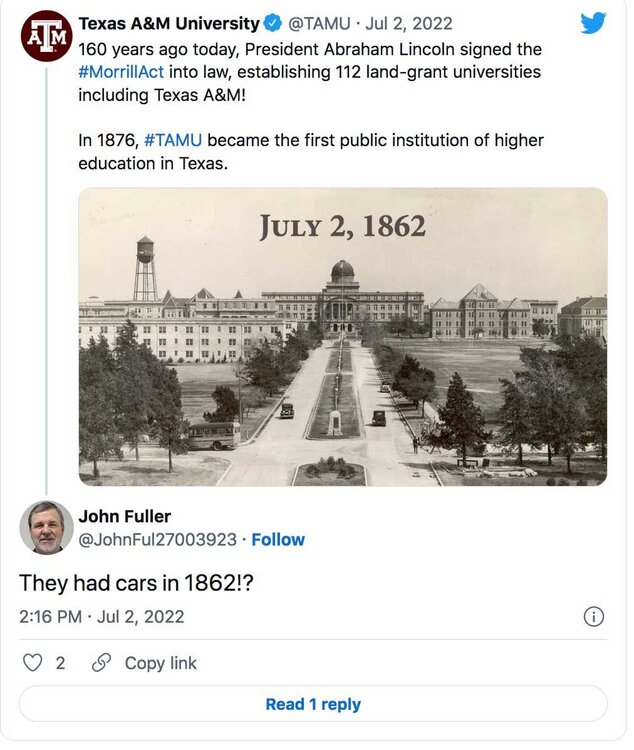
Task: Click the verified badge next to Texas A&M University
Action: click(x=275, y=23)
